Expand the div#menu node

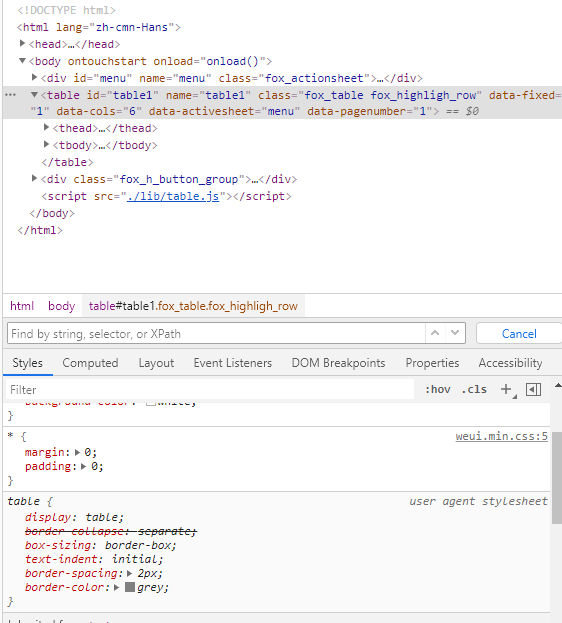click(35, 77)
